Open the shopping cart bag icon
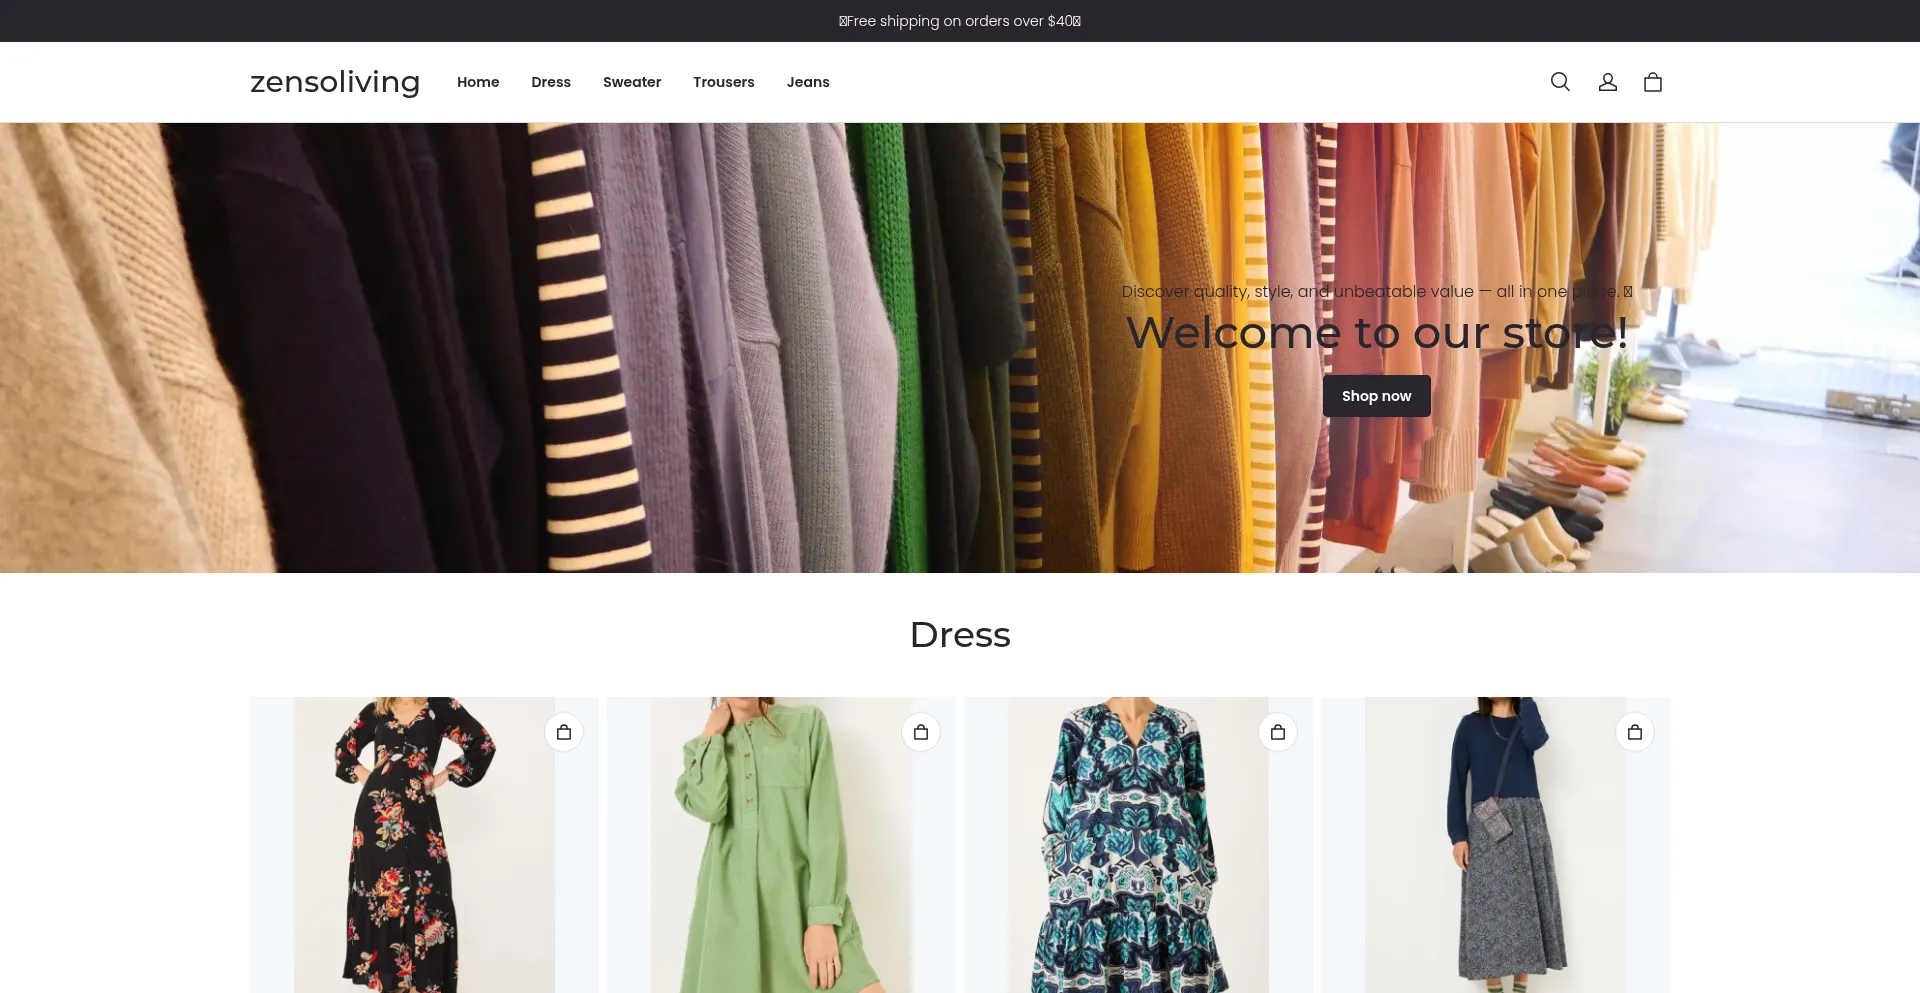This screenshot has width=1920, height=993. click(x=1652, y=82)
